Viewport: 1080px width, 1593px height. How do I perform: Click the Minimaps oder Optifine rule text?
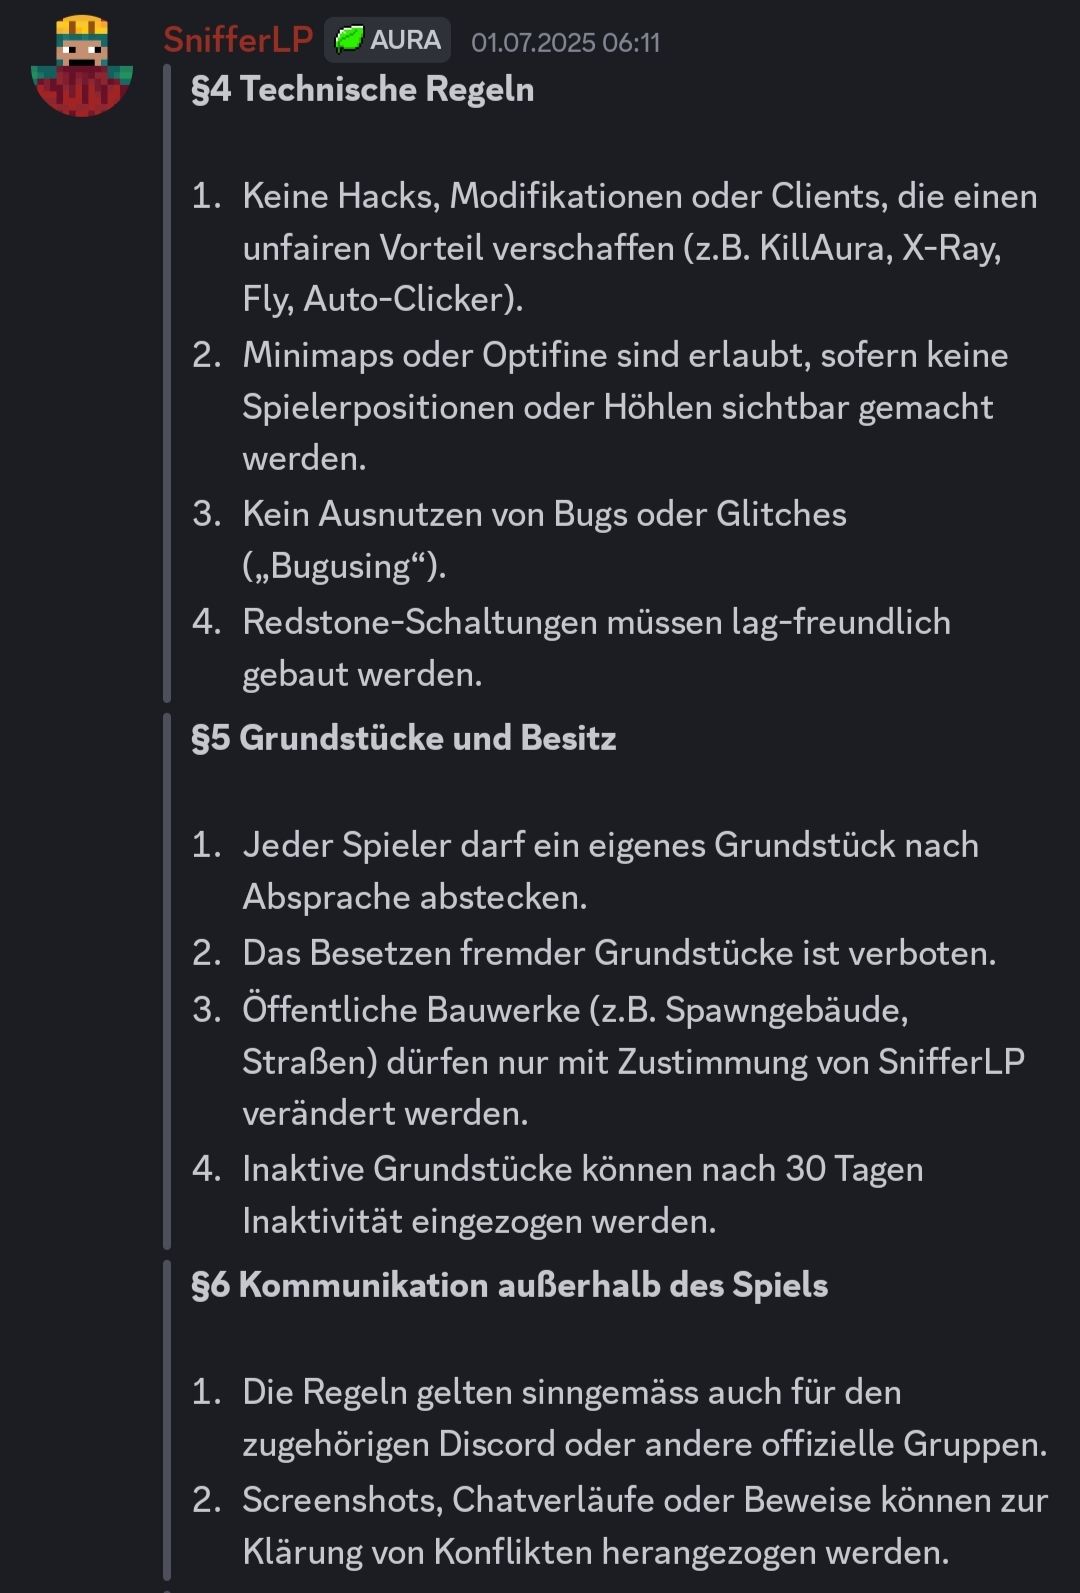click(624, 355)
